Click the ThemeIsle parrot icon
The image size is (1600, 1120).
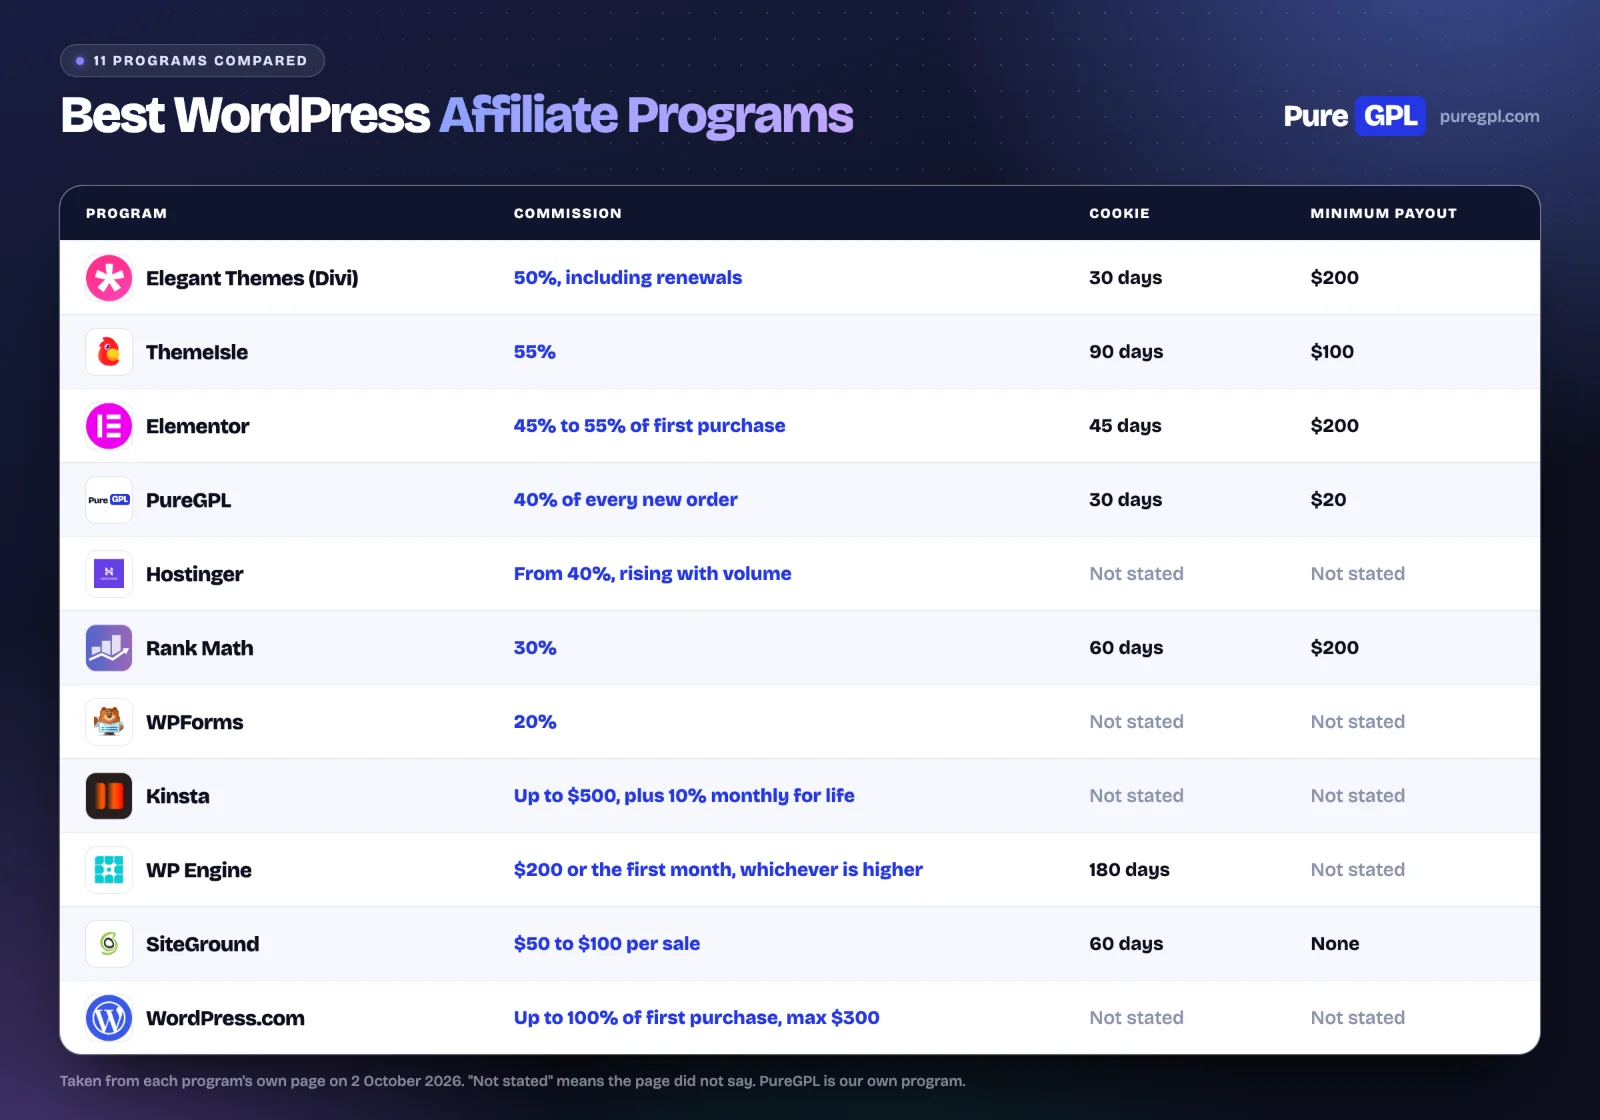click(109, 352)
